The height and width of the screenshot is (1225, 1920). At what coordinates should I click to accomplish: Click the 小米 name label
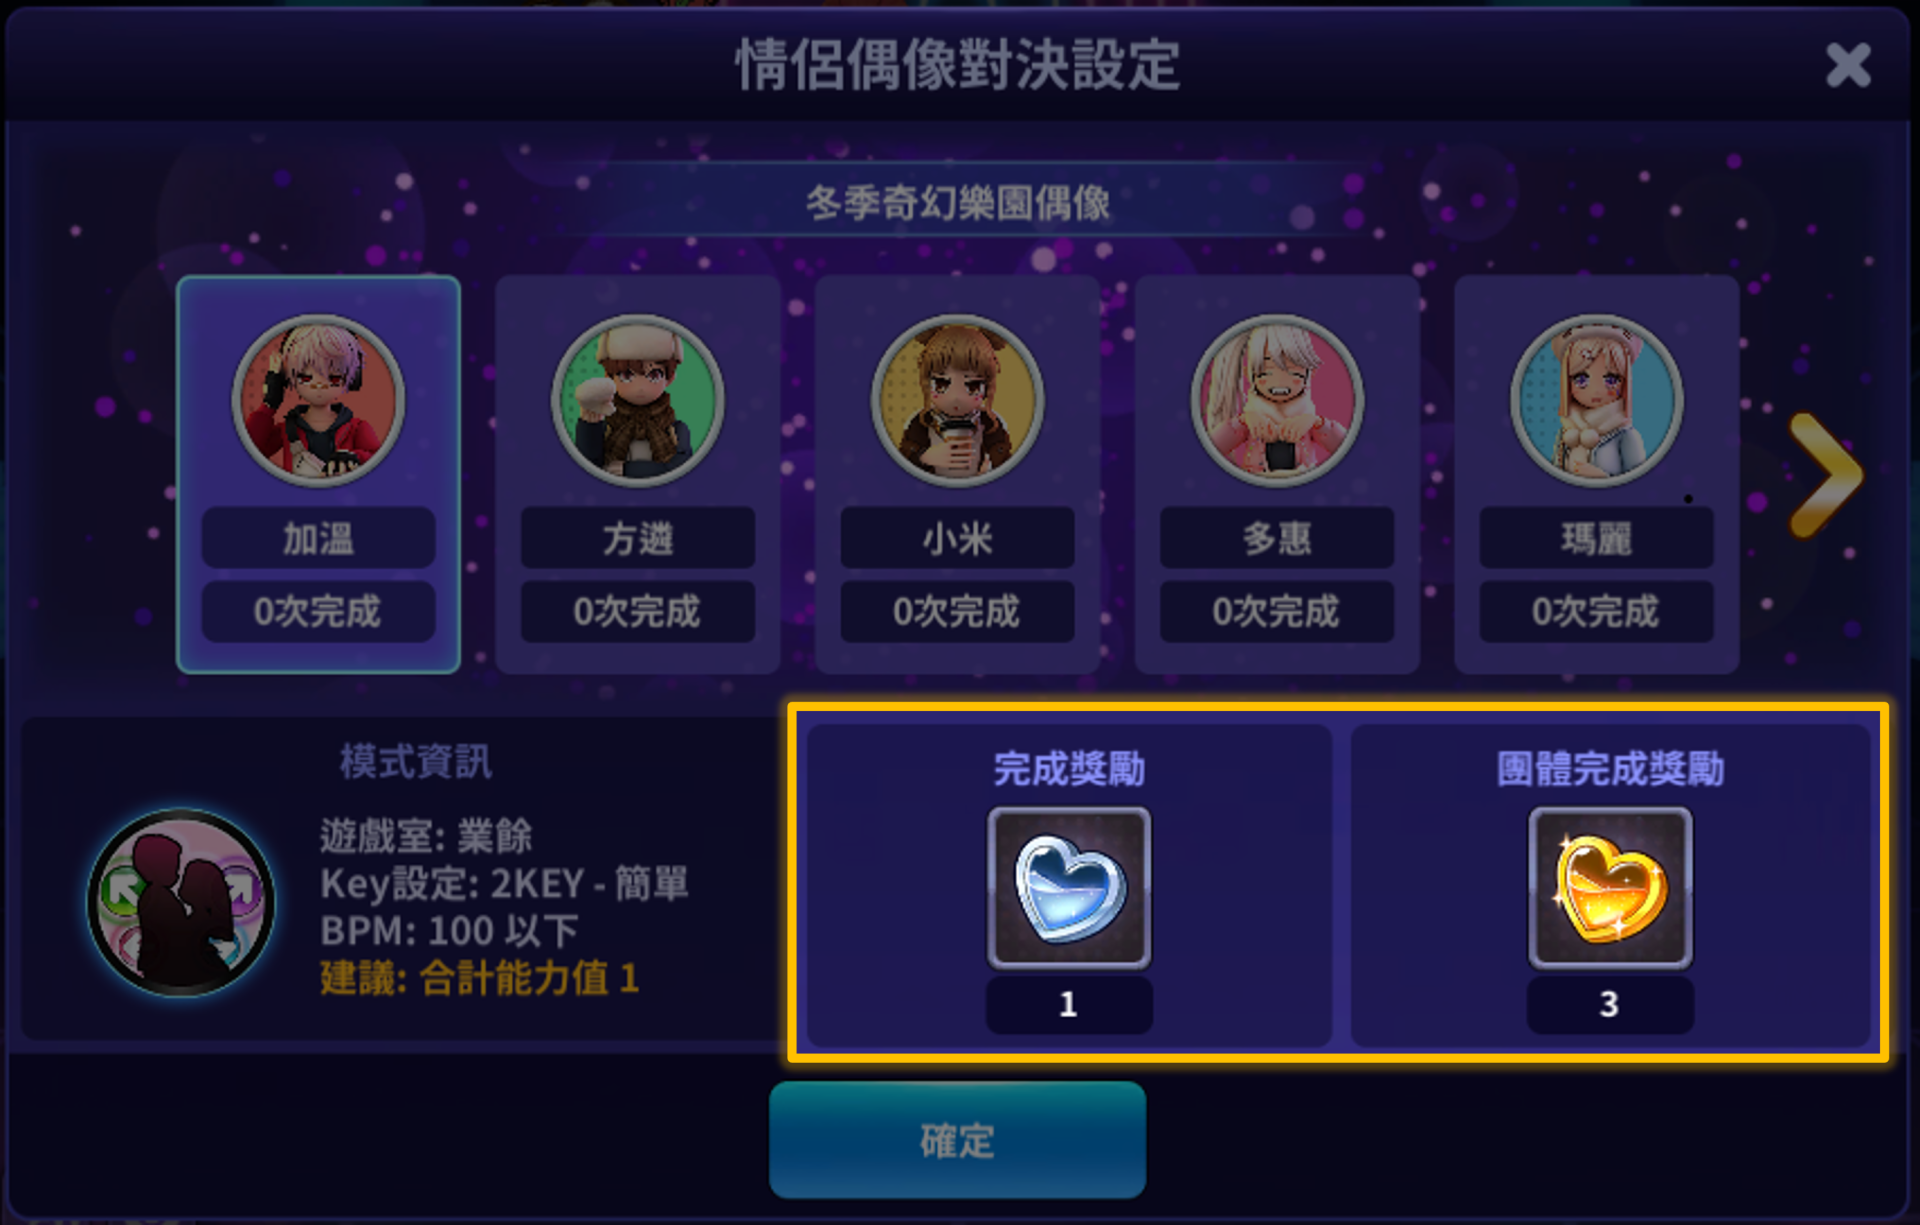(x=957, y=538)
